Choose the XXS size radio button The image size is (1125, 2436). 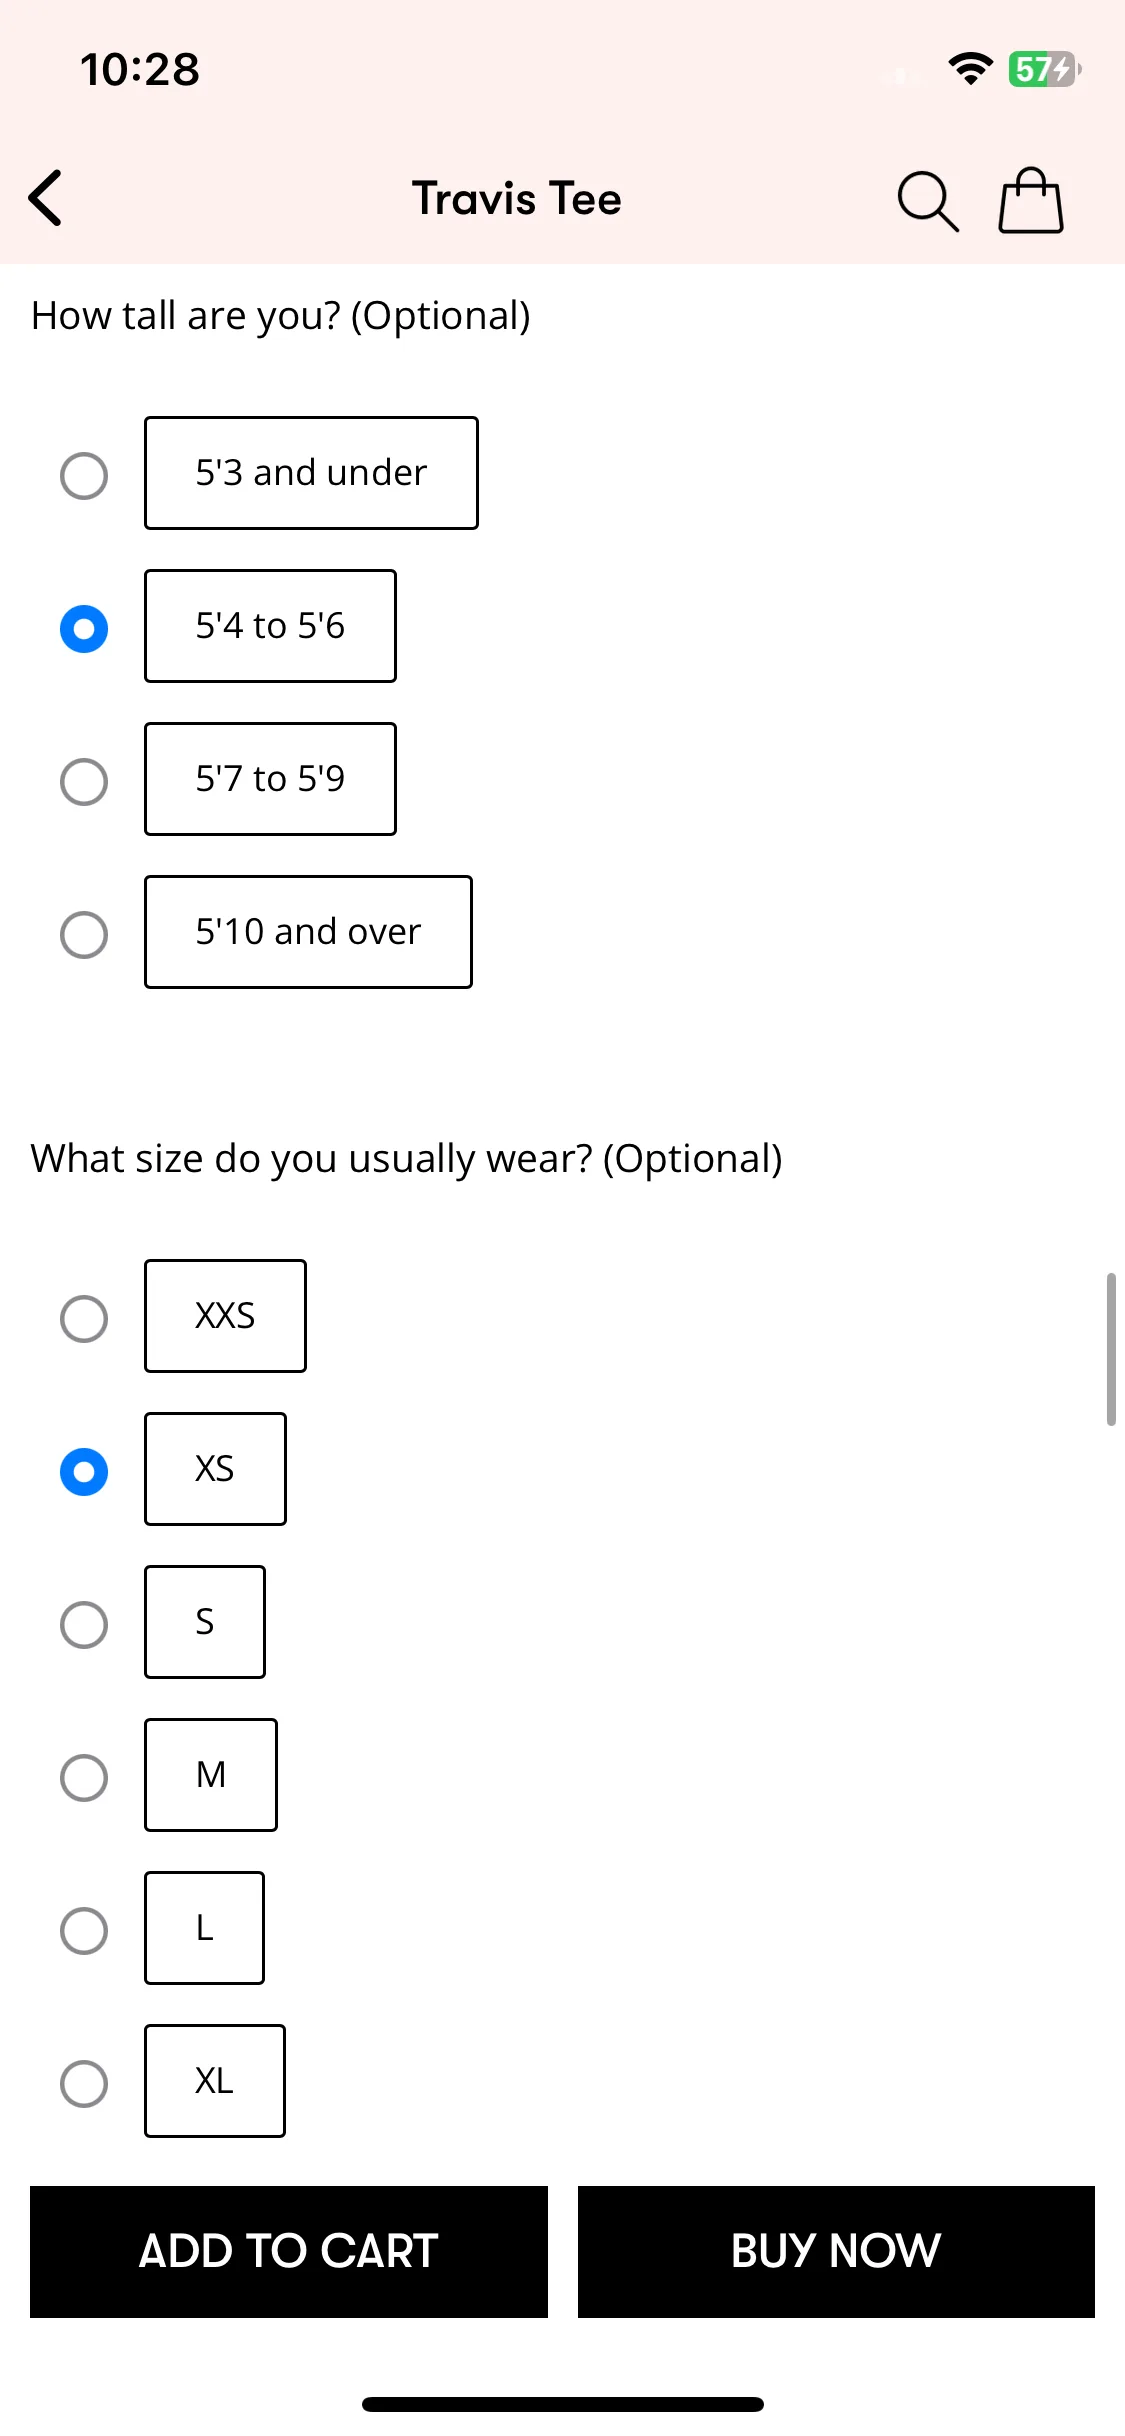pos(84,1318)
